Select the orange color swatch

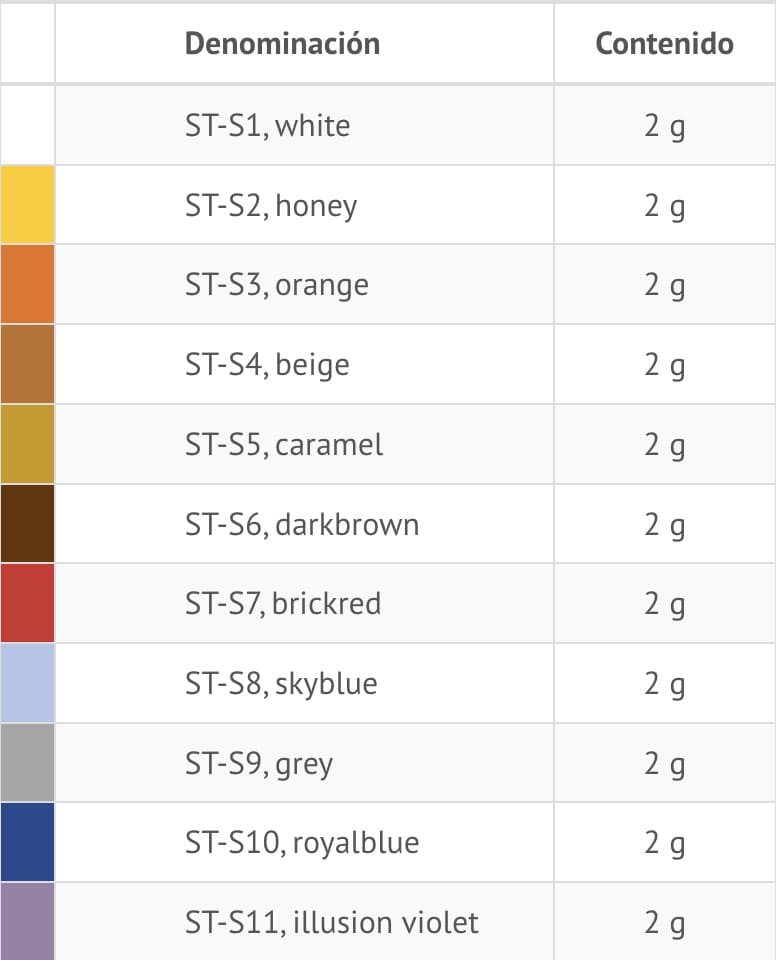(x=27, y=285)
